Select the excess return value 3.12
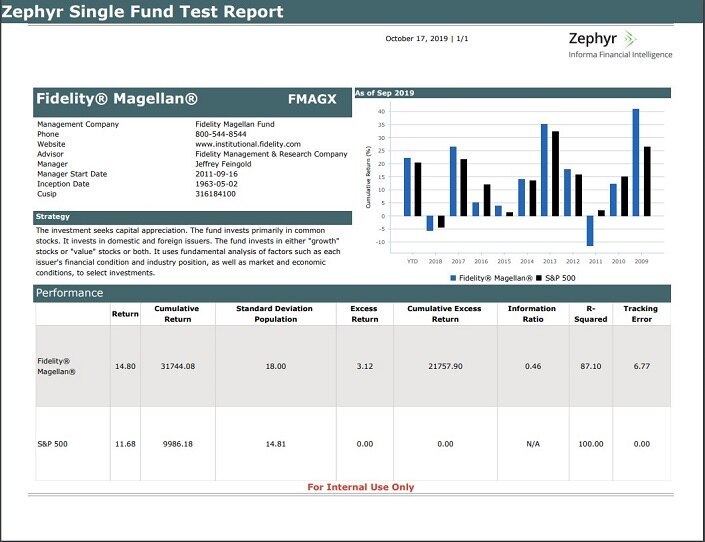Image resolution: width=705 pixels, height=542 pixels. tap(365, 366)
